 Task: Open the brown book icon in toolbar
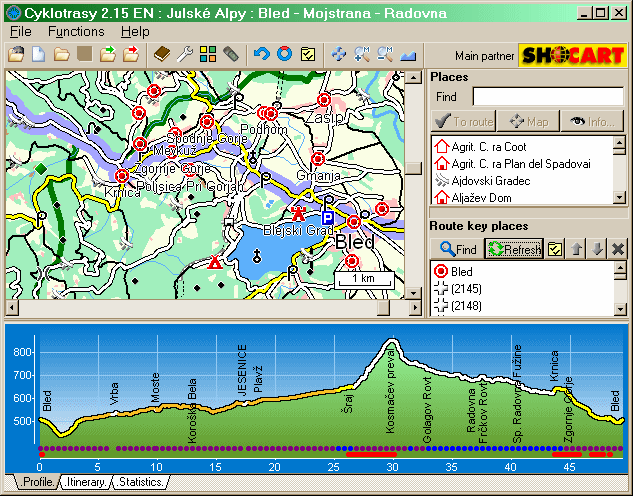click(x=162, y=54)
